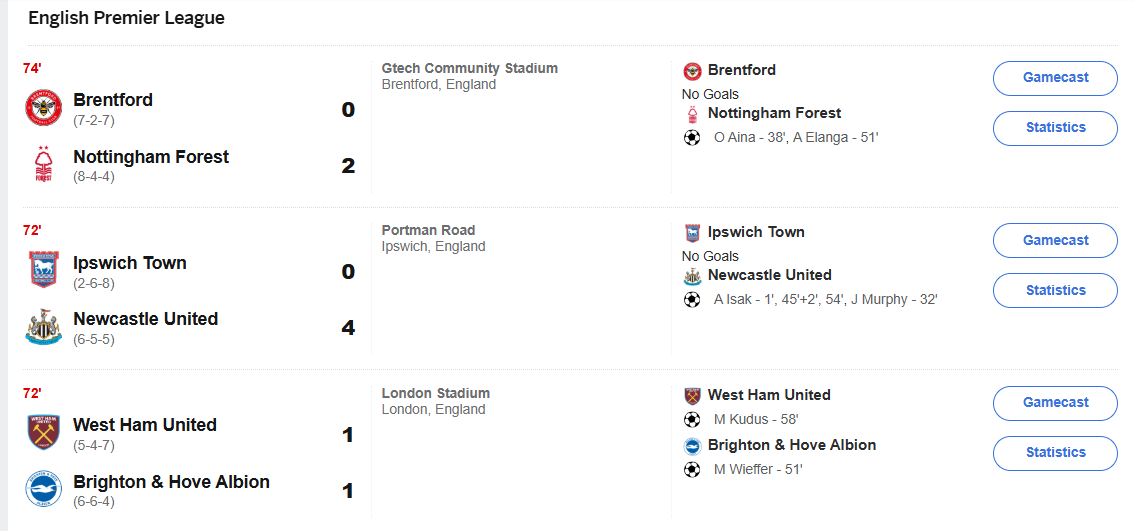The width and height of the screenshot is (1133, 531).
Task: Open Gamecast for West Ham vs Brighton
Action: click(1055, 403)
